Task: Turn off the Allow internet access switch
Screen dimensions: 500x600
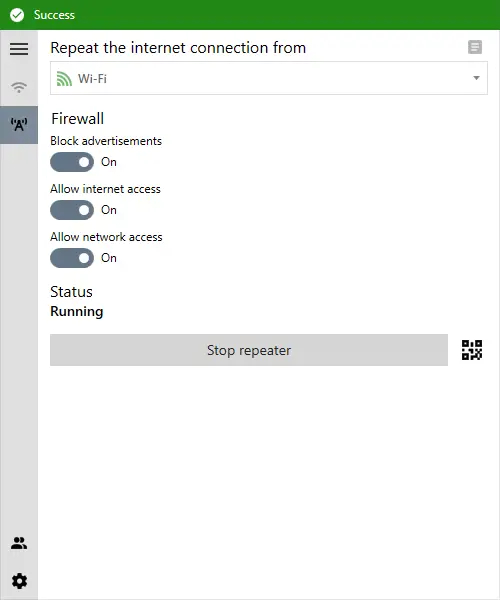Action: (x=72, y=210)
